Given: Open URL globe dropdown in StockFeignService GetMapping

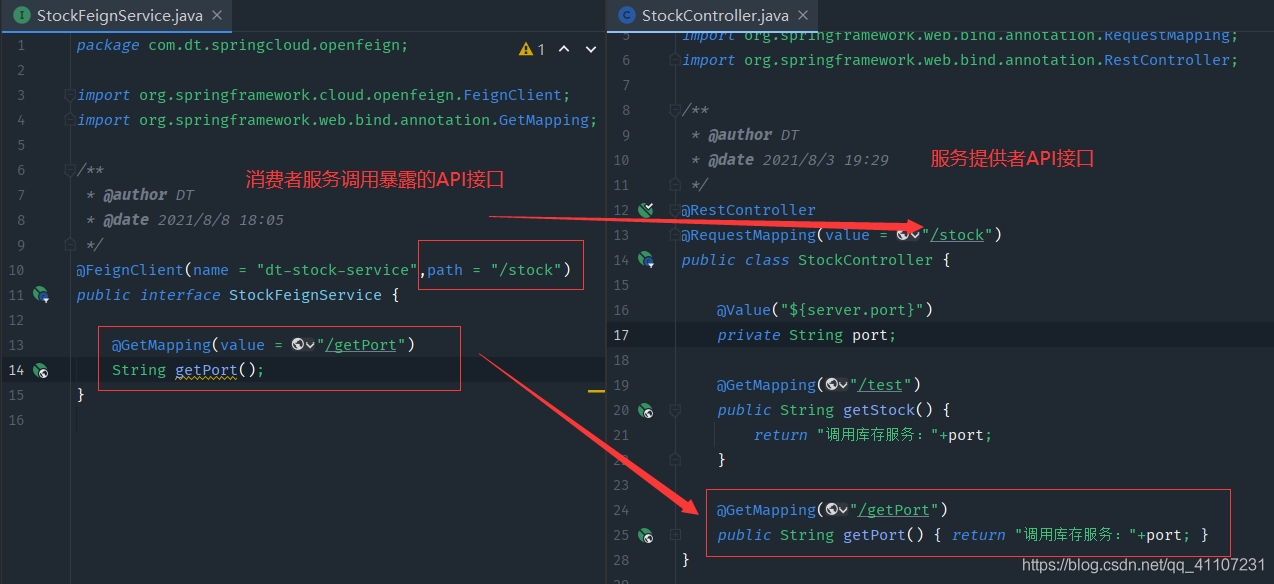Looking at the screenshot, I should [x=303, y=345].
